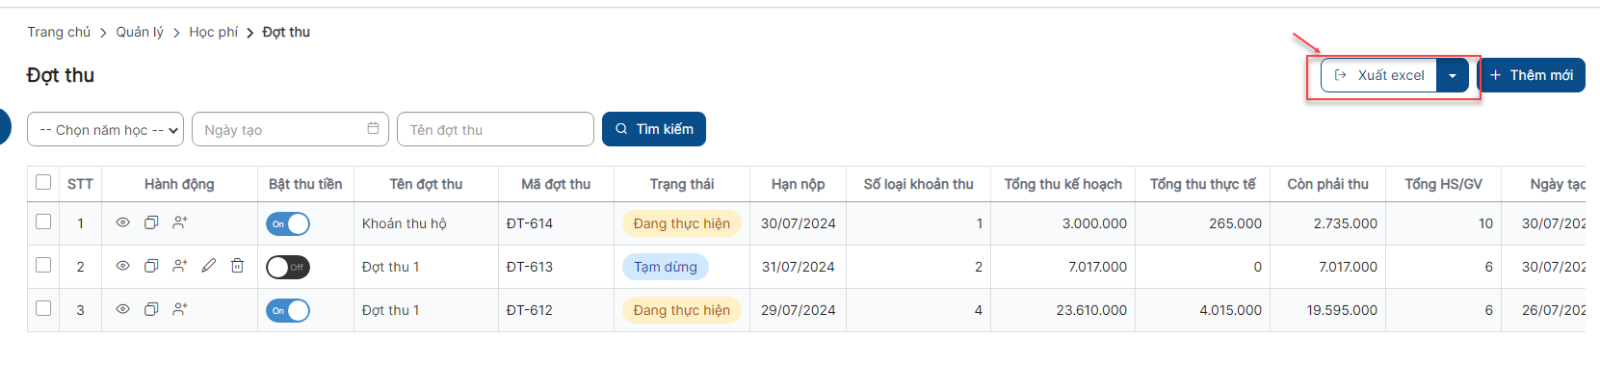Edit row 2 with the pencil icon
Viewport: 1600px width, 391px height.
click(x=208, y=266)
